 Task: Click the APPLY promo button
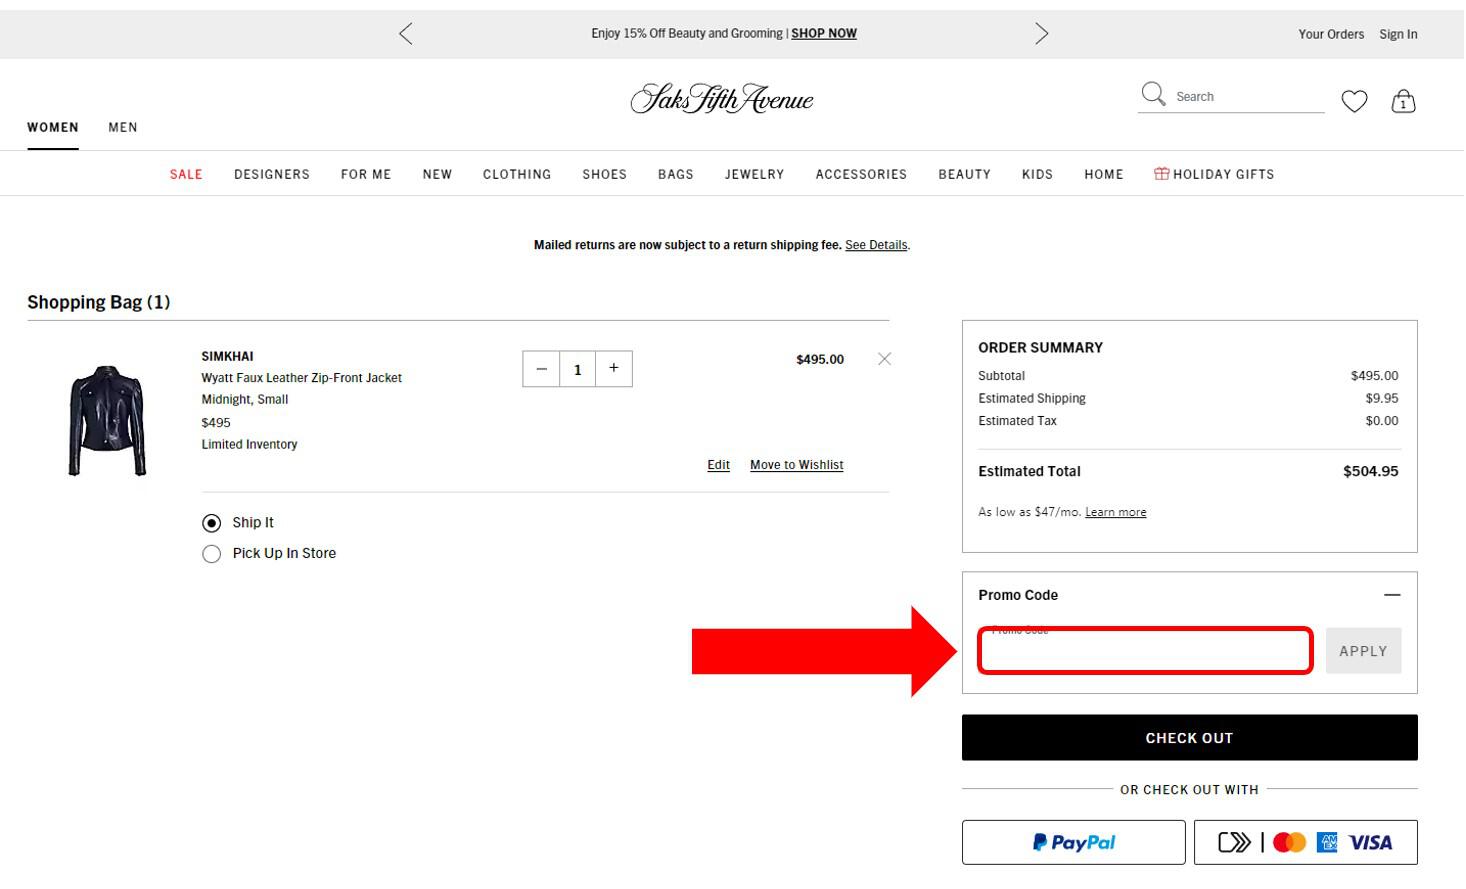(x=1363, y=651)
